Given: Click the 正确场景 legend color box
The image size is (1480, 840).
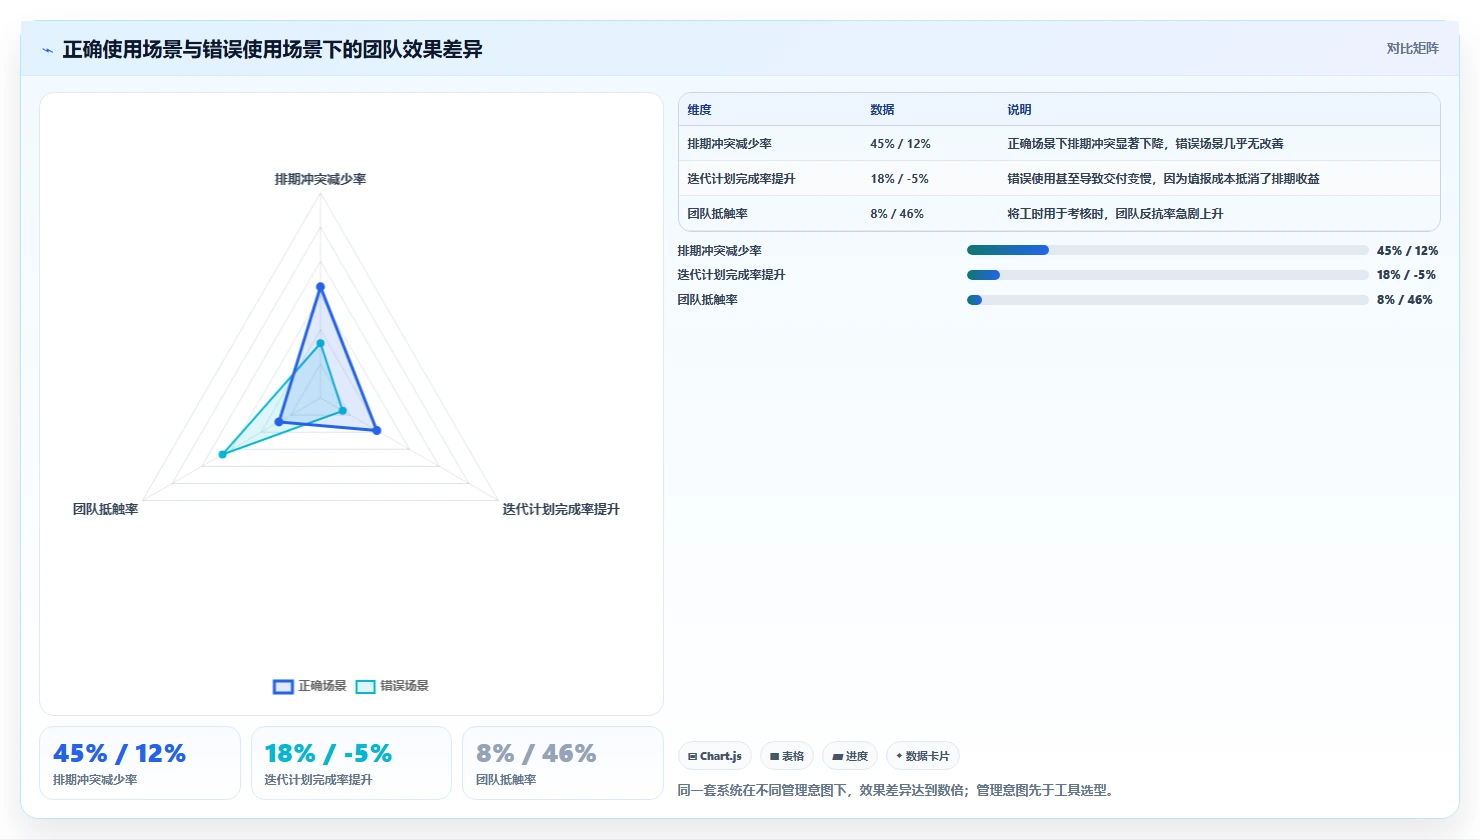Looking at the screenshot, I should coord(283,686).
